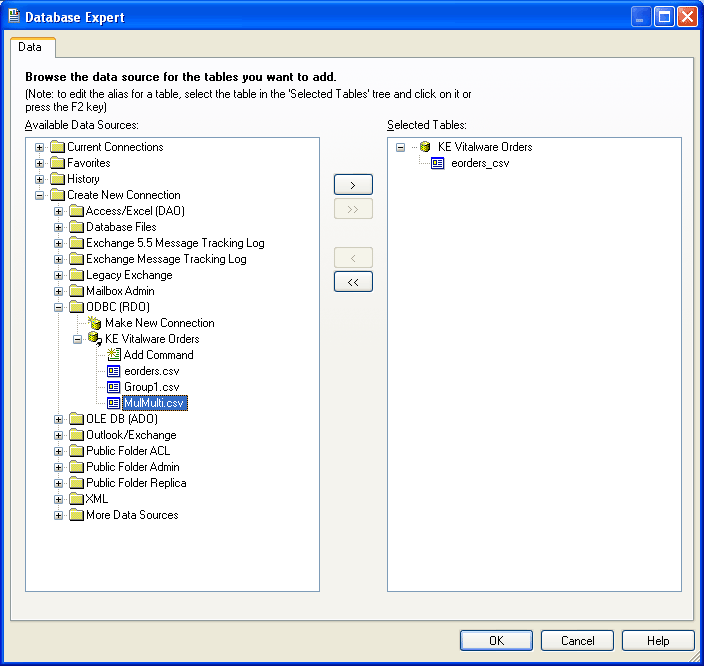This screenshot has width=704, height=666.
Task: Switch to the Data tab
Action: [x=31, y=47]
